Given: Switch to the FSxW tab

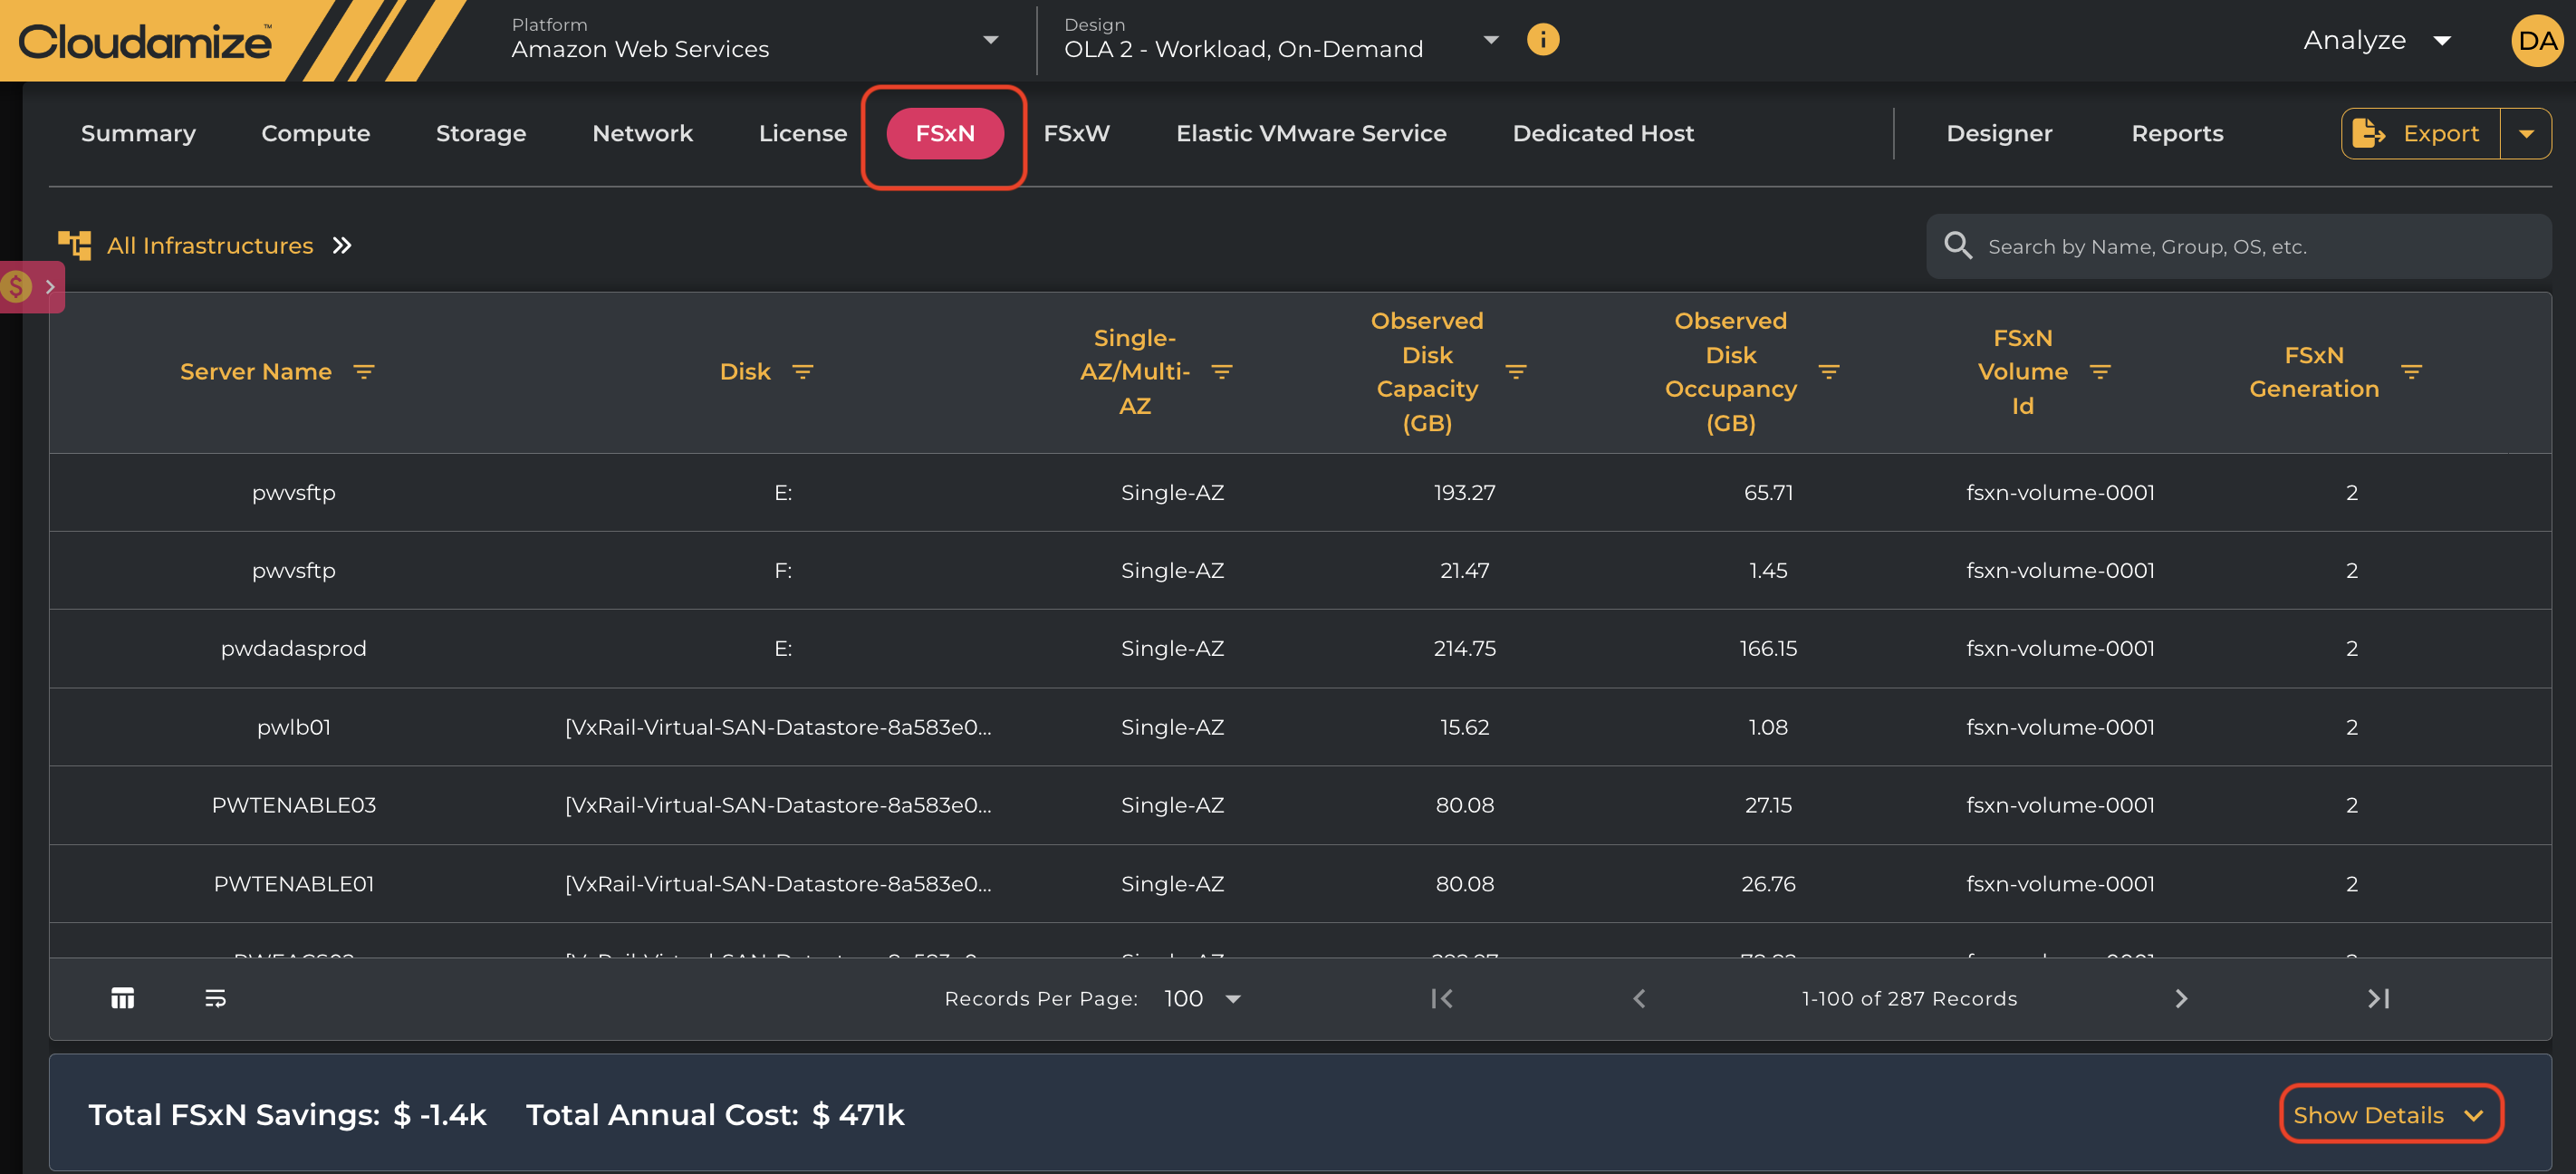Looking at the screenshot, I should pos(1076,134).
